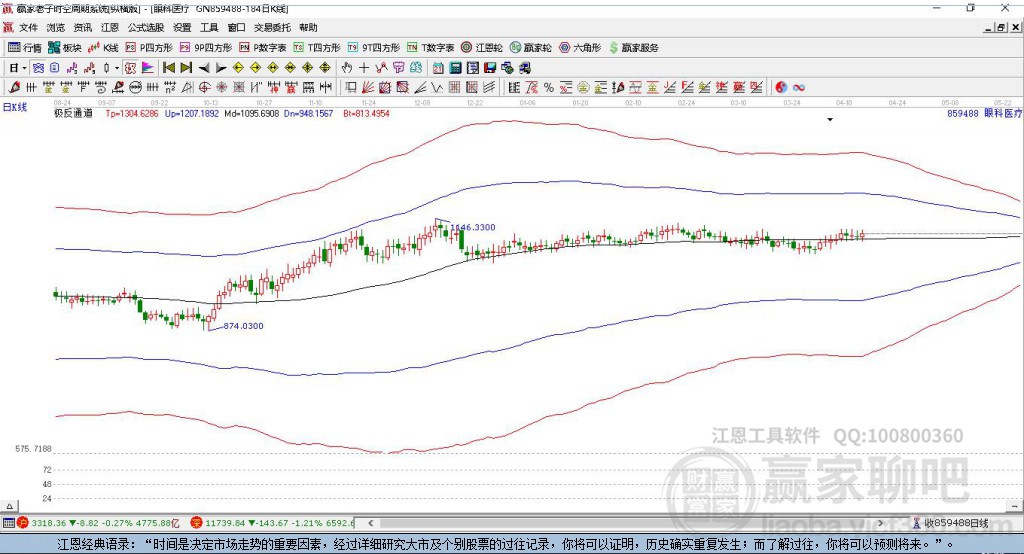1024x554 pixels.
Task: Expand the candlestick style dropdown arrow
Action: click(117, 68)
